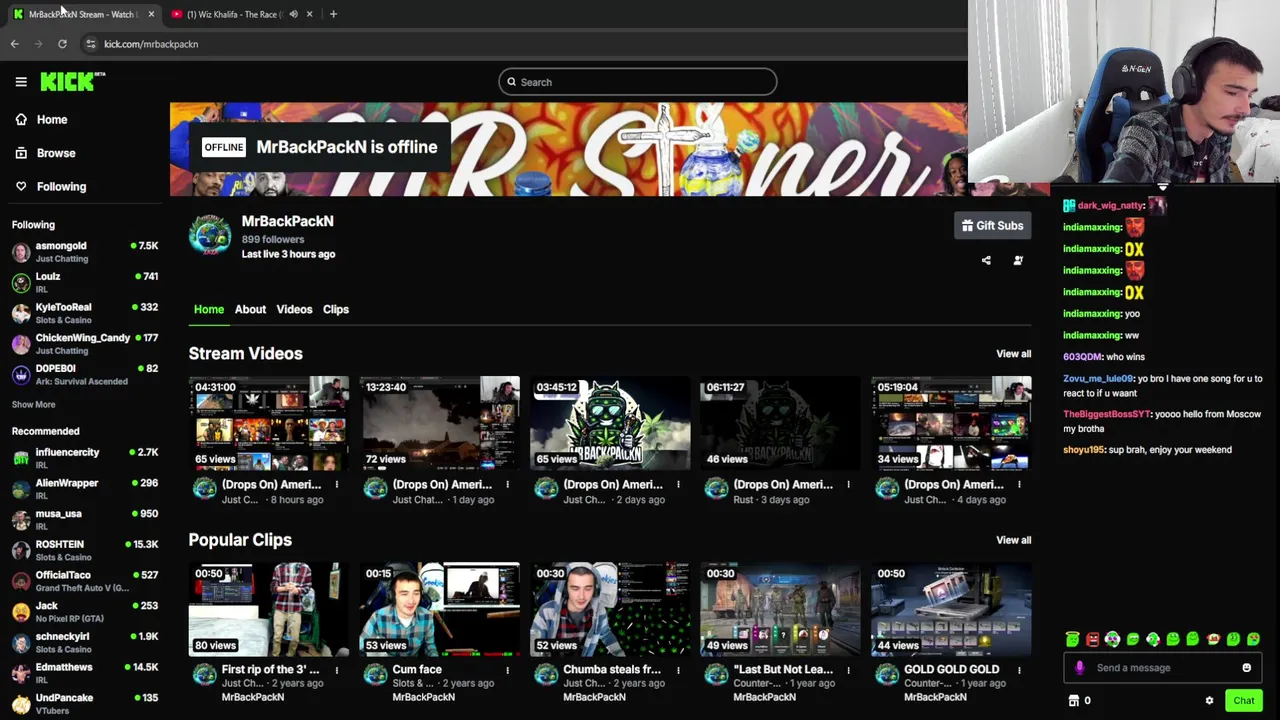
Task: View site information icon in address bar
Action: pyautogui.click(x=91, y=44)
